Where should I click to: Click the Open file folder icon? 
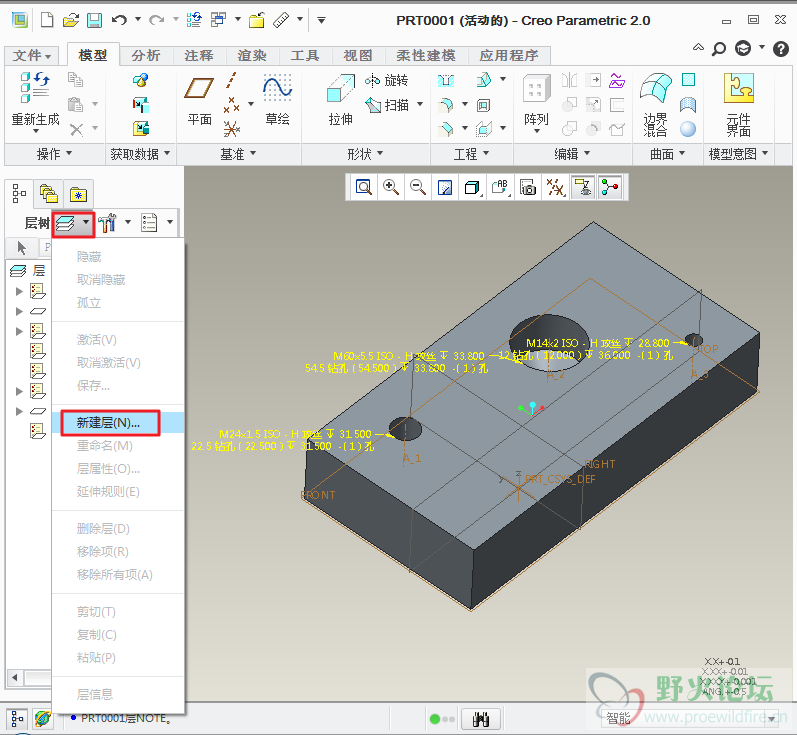[71, 20]
